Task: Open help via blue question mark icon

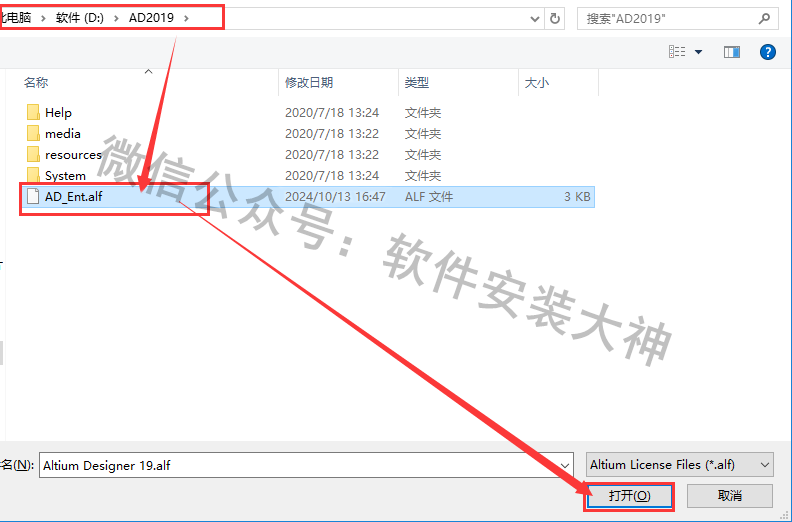Action: pos(767,52)
